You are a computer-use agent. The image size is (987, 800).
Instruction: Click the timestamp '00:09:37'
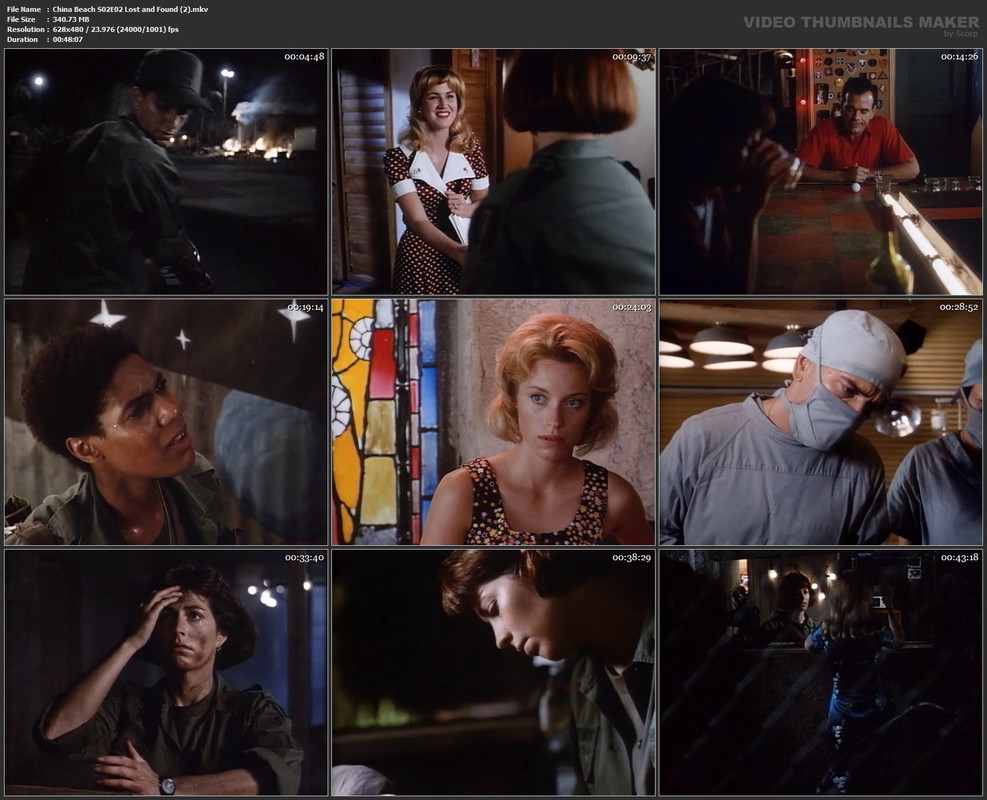(631, 57)
